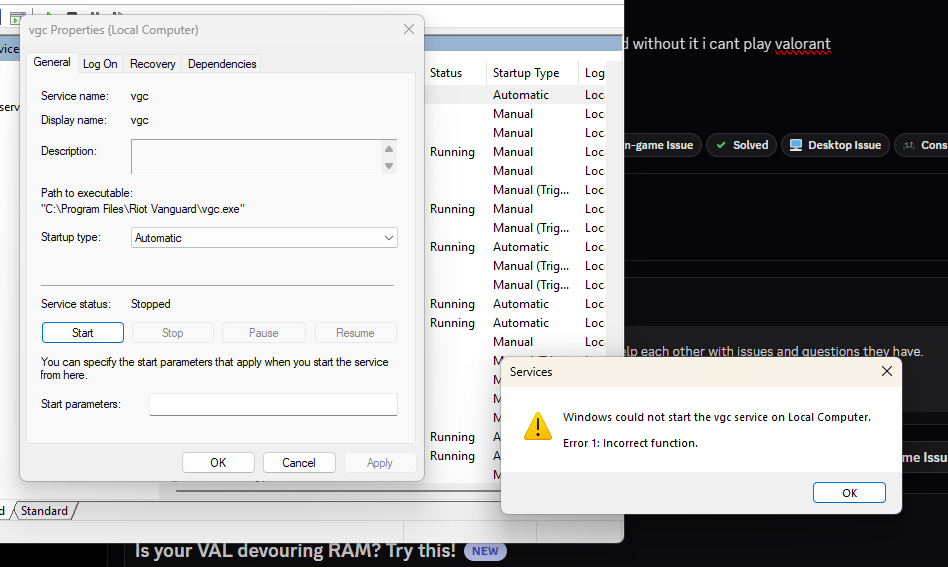948x567 pixels.
Task: Click OK in the vgc Properties dialog
Action: (x=218, y=462)
